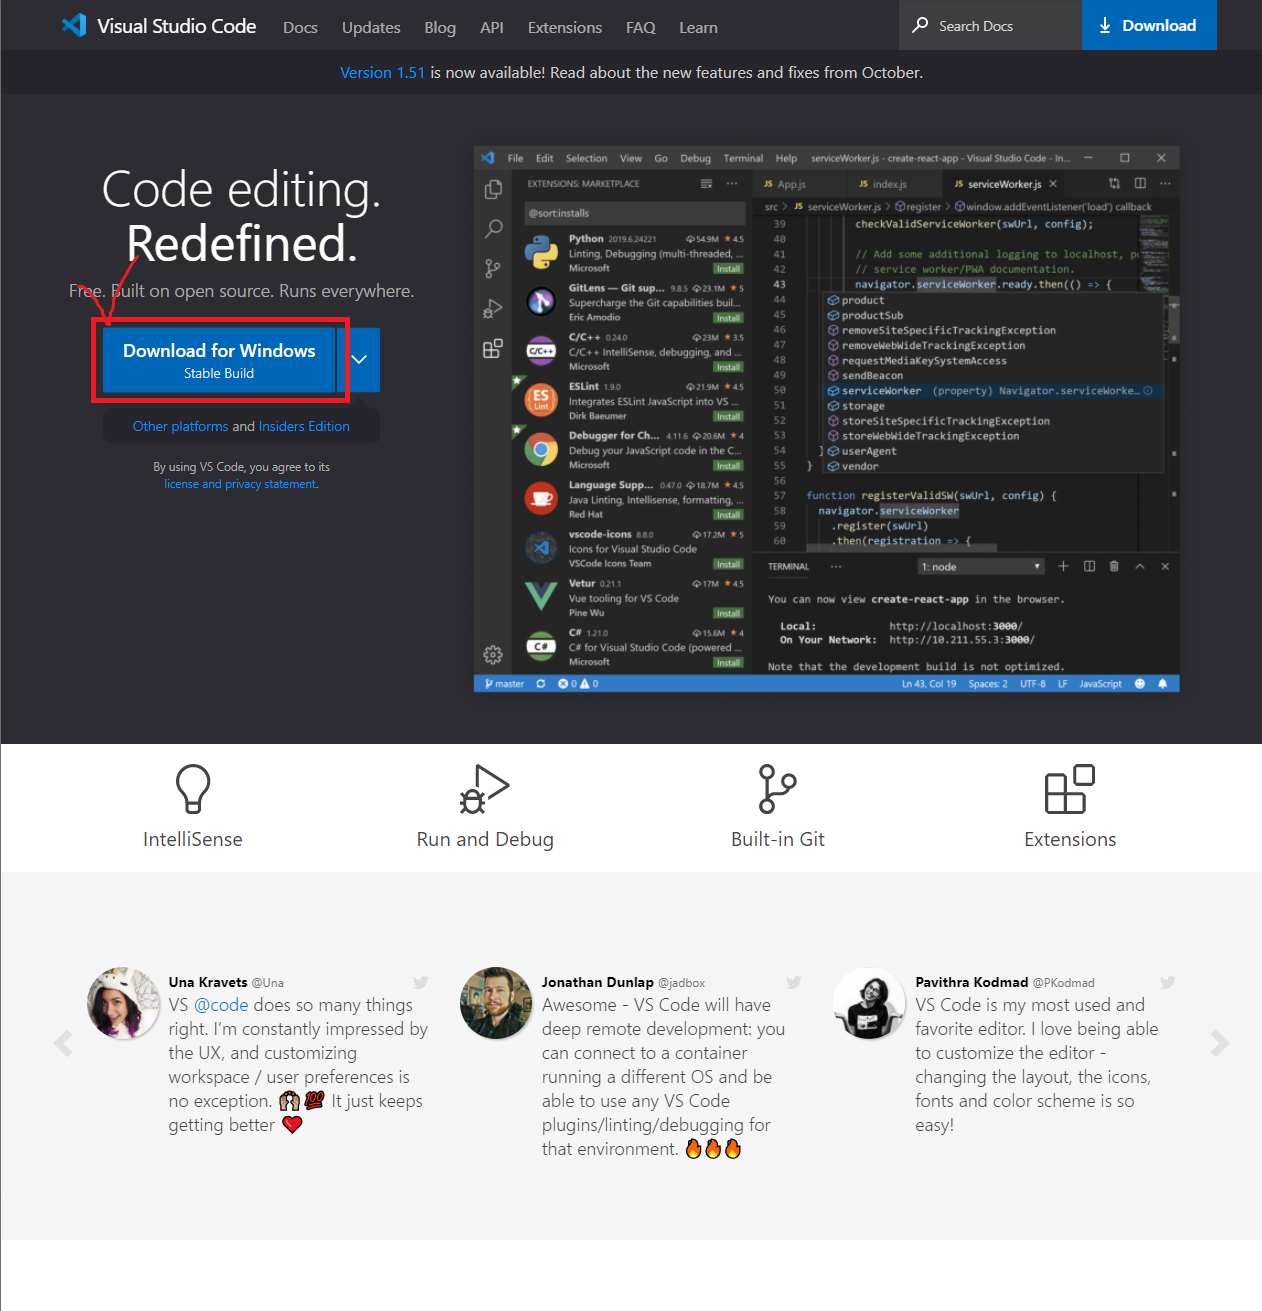The image size is (1262, 1311).
Task: Click the Visual Studio Code logo icon
Action: tap(74, 25)
